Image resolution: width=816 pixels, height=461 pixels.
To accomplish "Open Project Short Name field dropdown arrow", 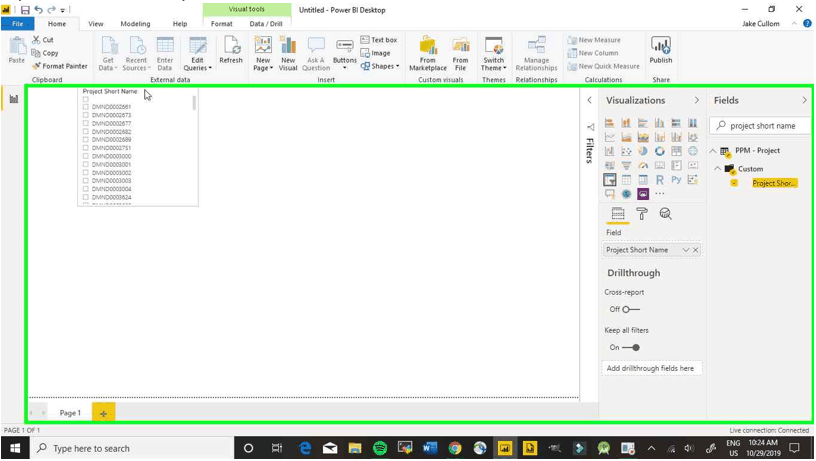I will pyautogui.click(x=685, y=250).
